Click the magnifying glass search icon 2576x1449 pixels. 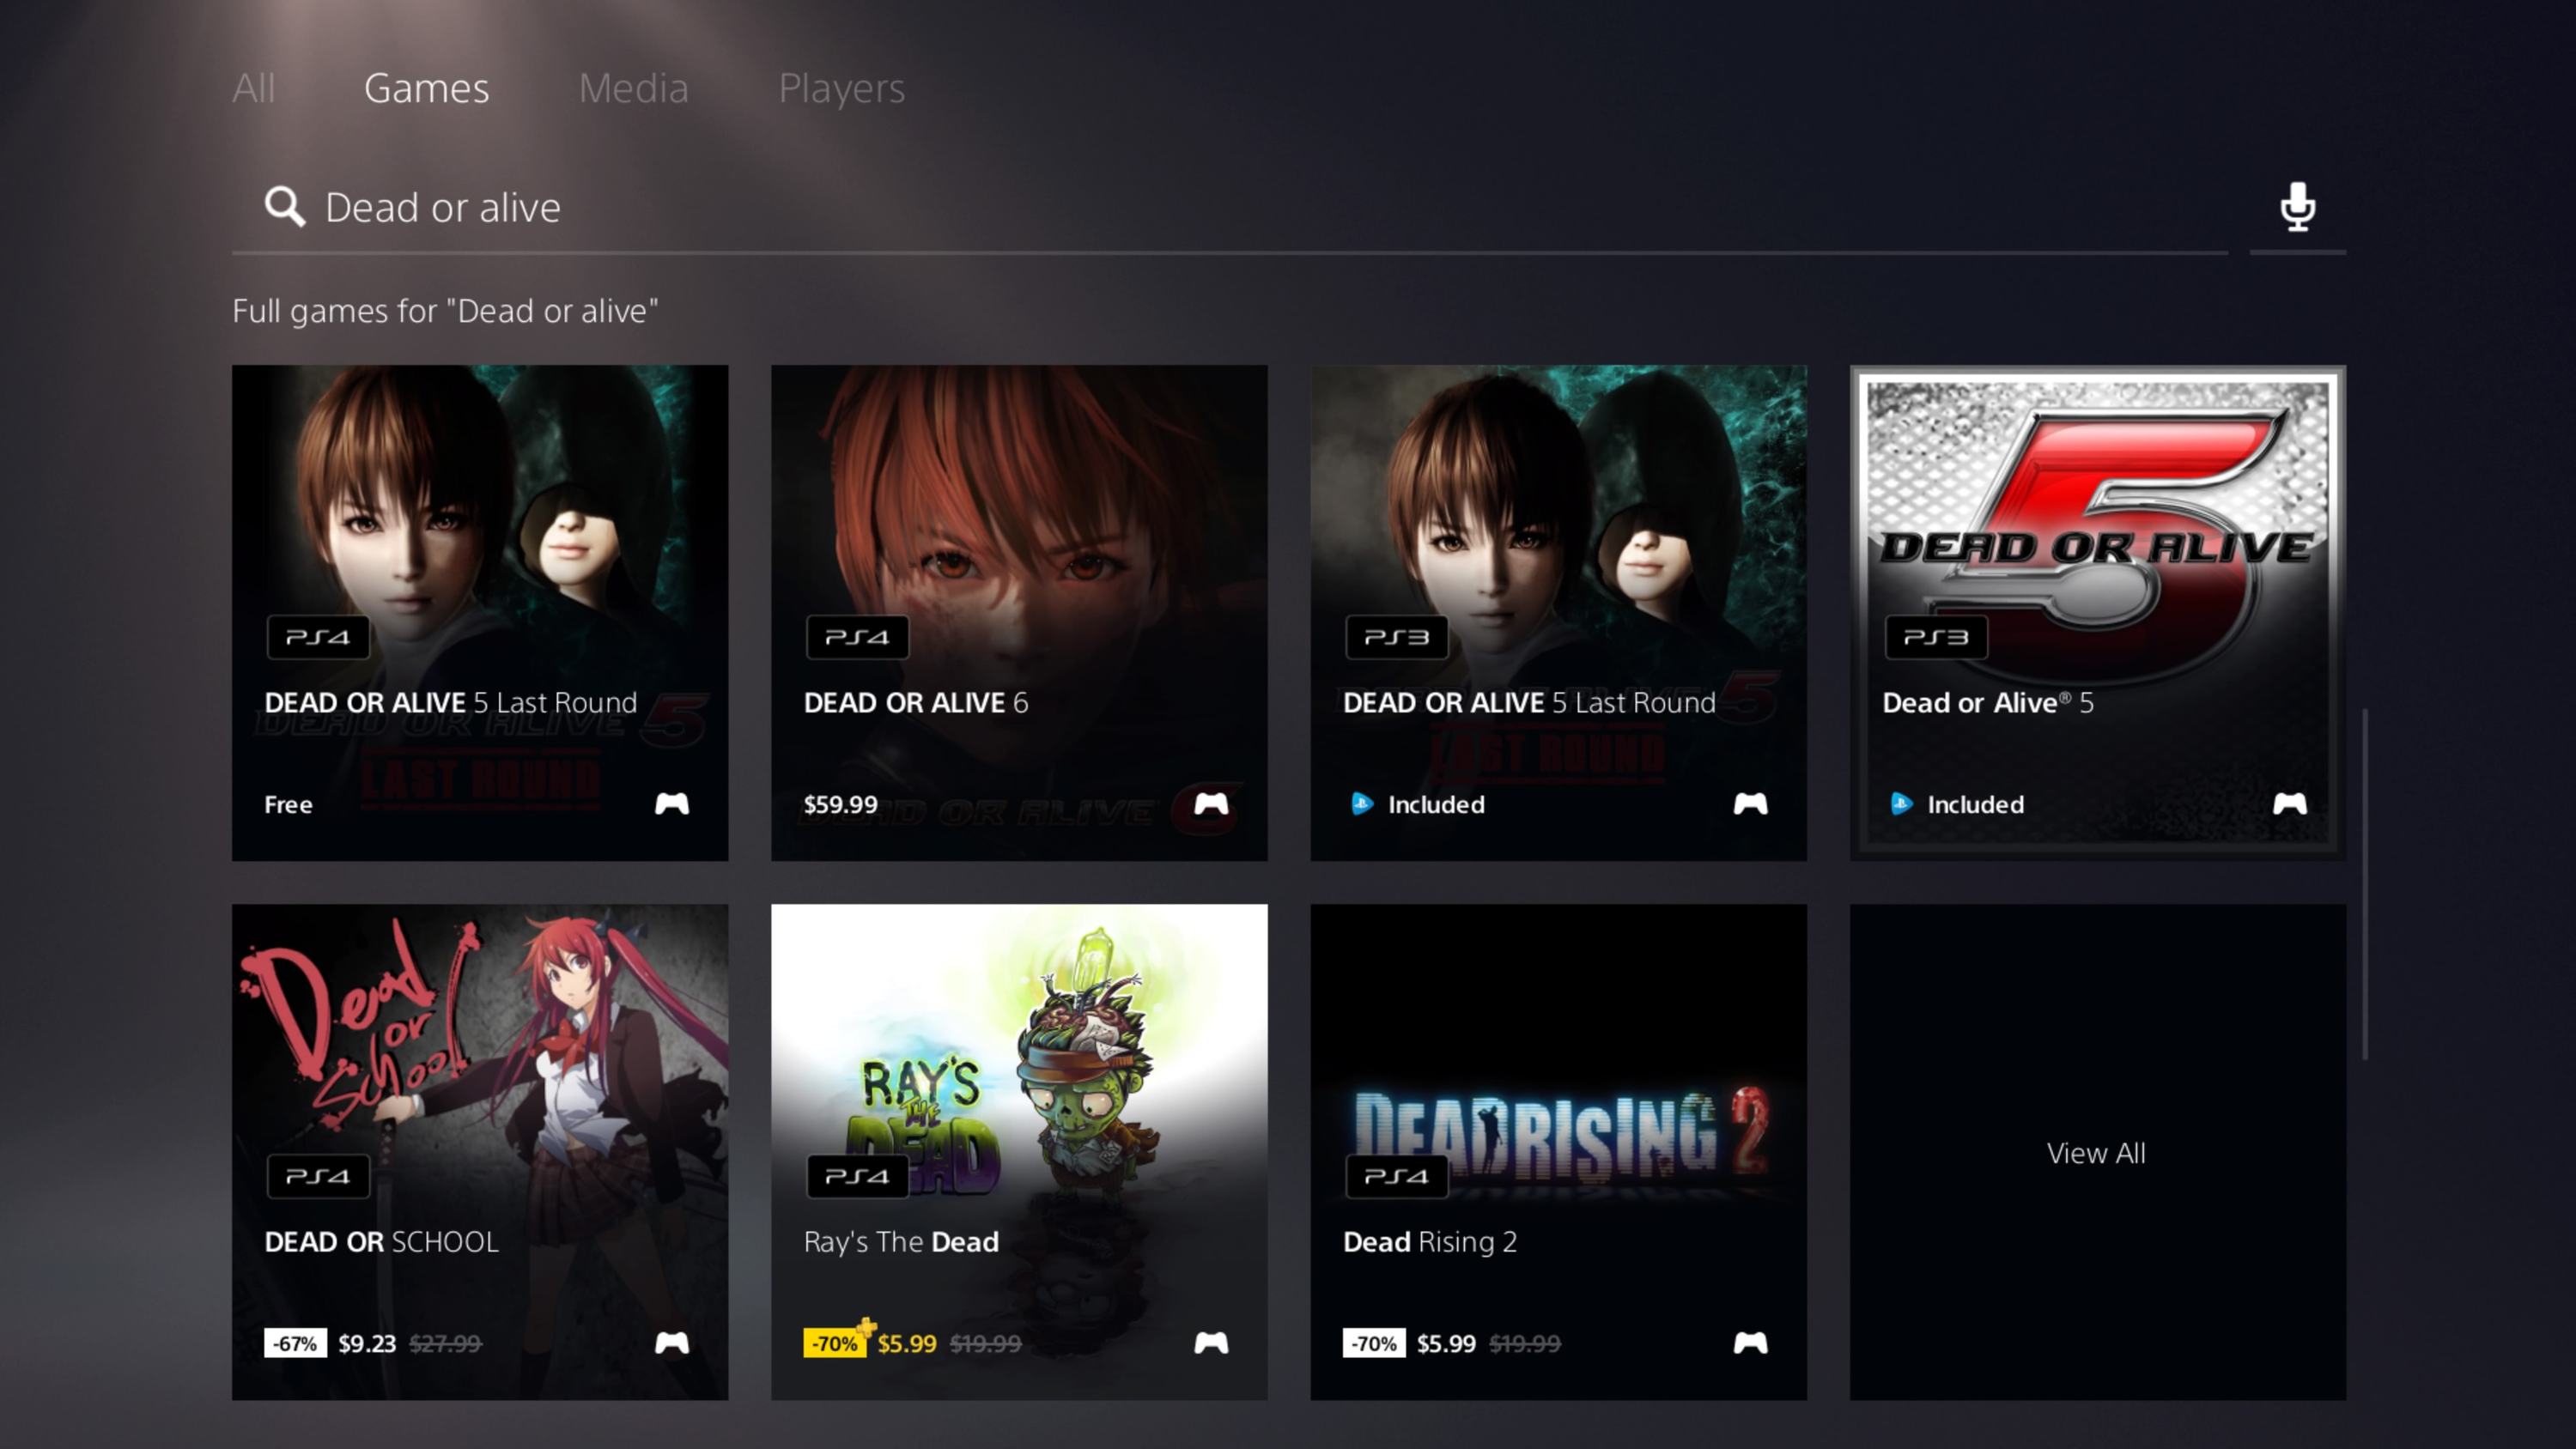pos(284,207)
